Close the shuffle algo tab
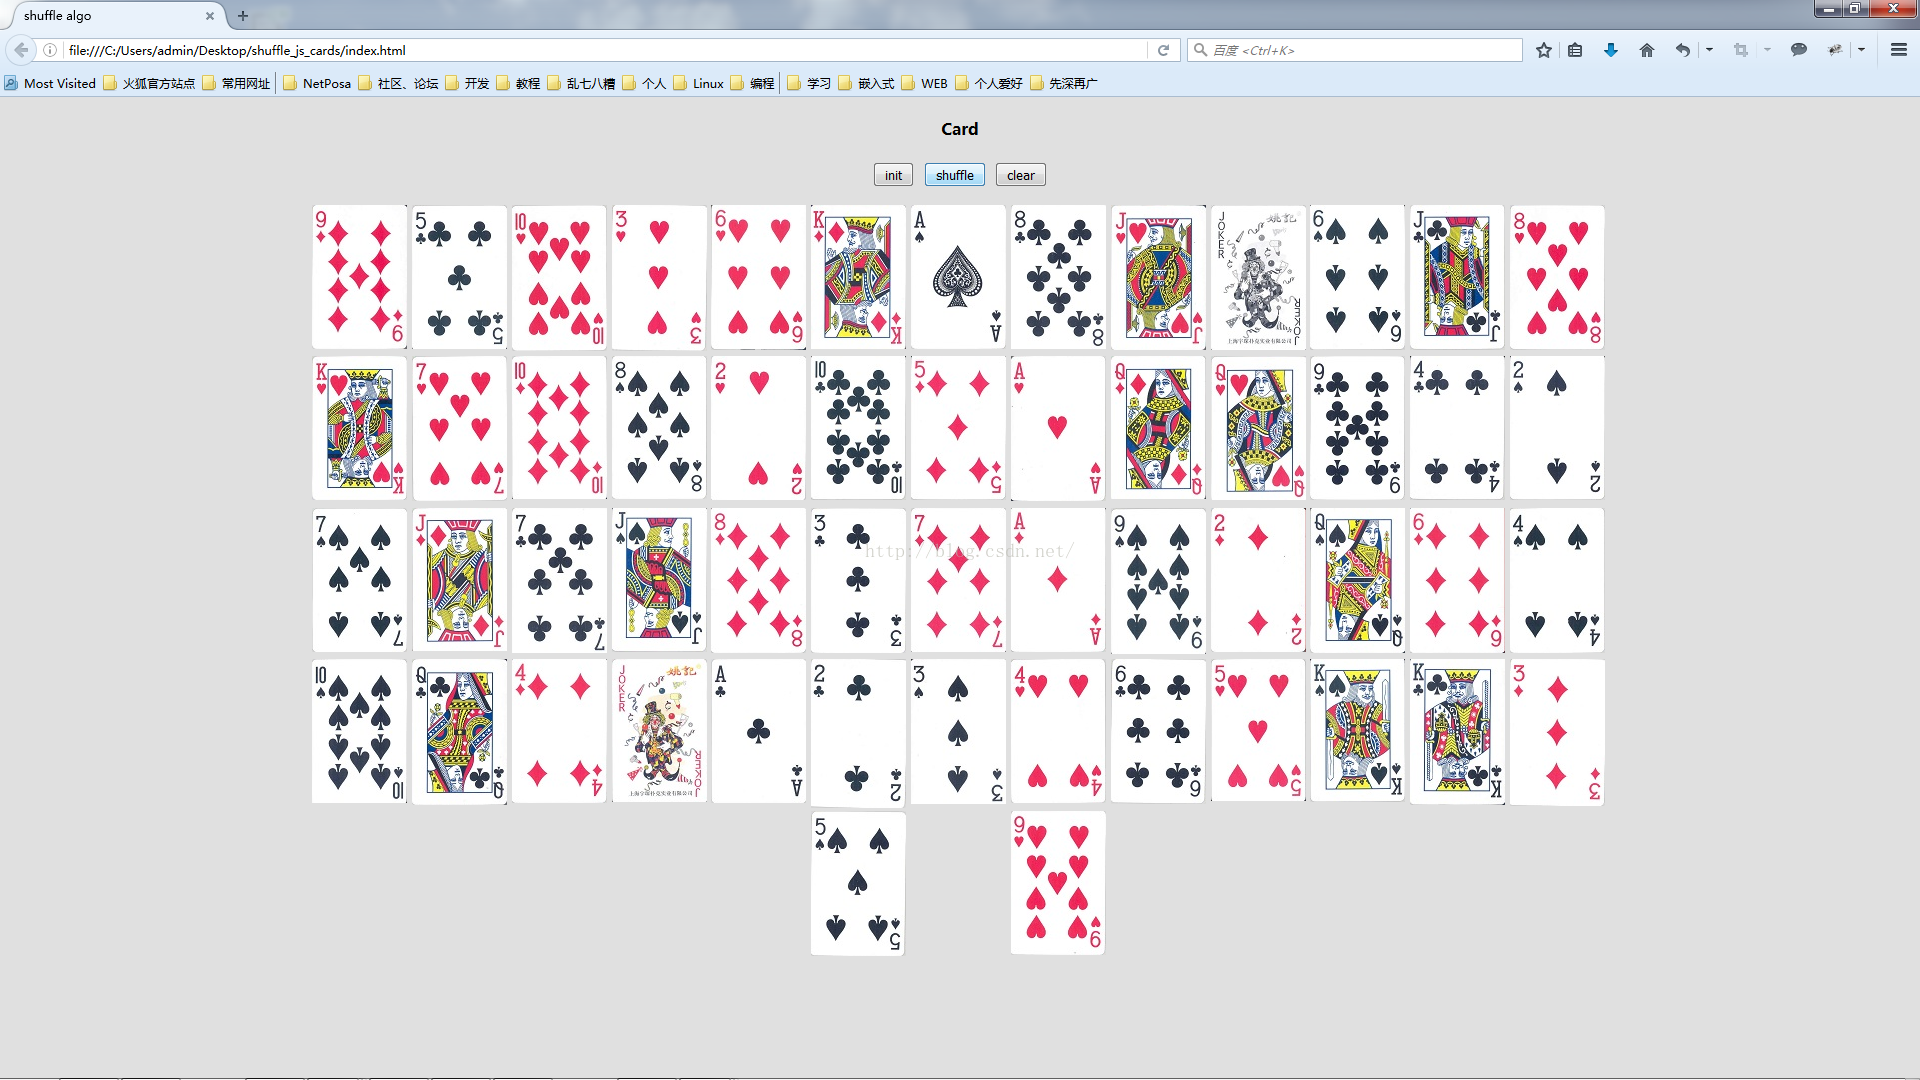The image size is (1920, 1080). pyautogui.click(x=210, y=16)
